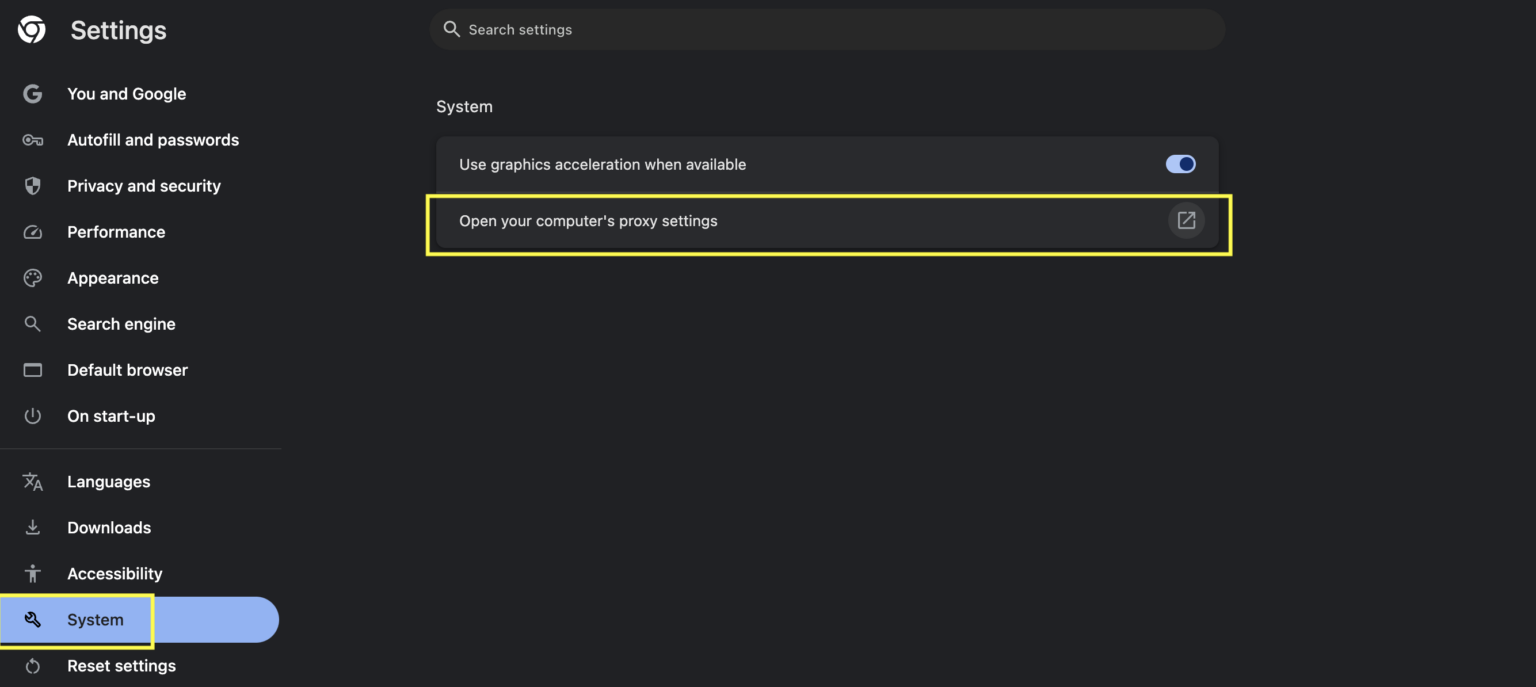1536x687 pixels.
Task: Open your computer's proxy settings
Action: coord(588,220)
